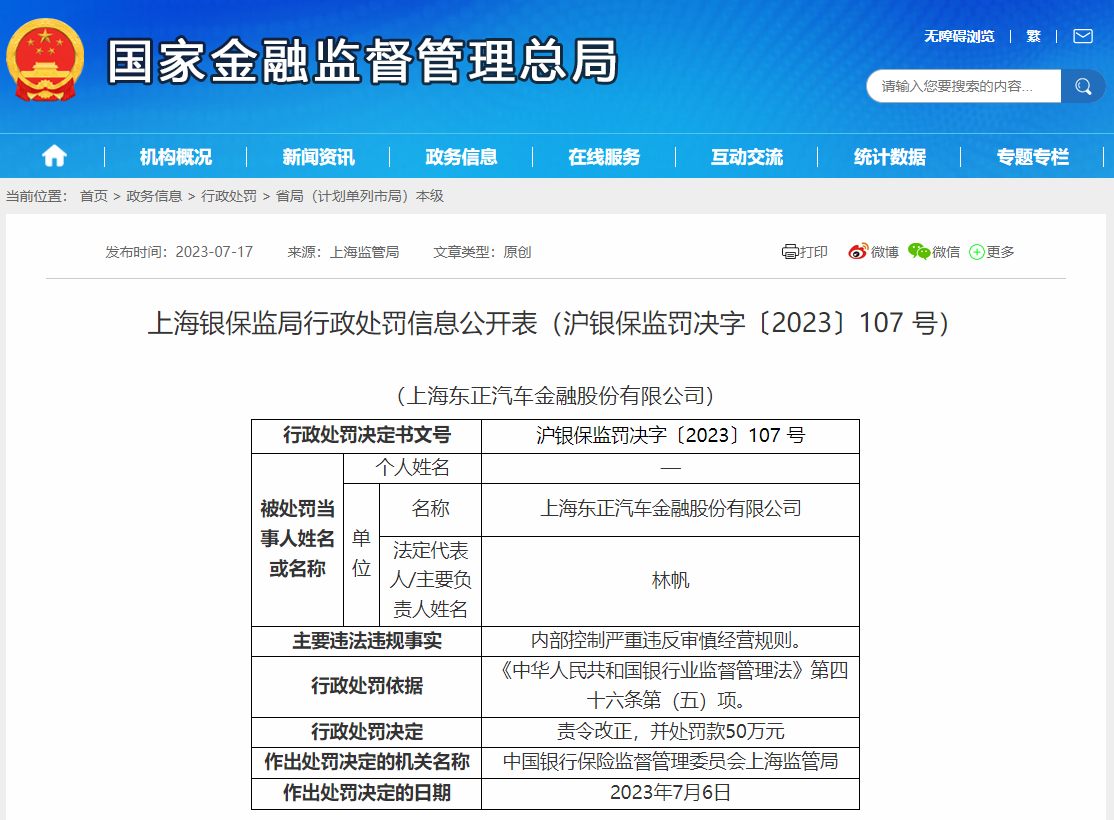Open the 统计数据 menu
Viewport: 1114px width, 820px height.
[890, 157]
